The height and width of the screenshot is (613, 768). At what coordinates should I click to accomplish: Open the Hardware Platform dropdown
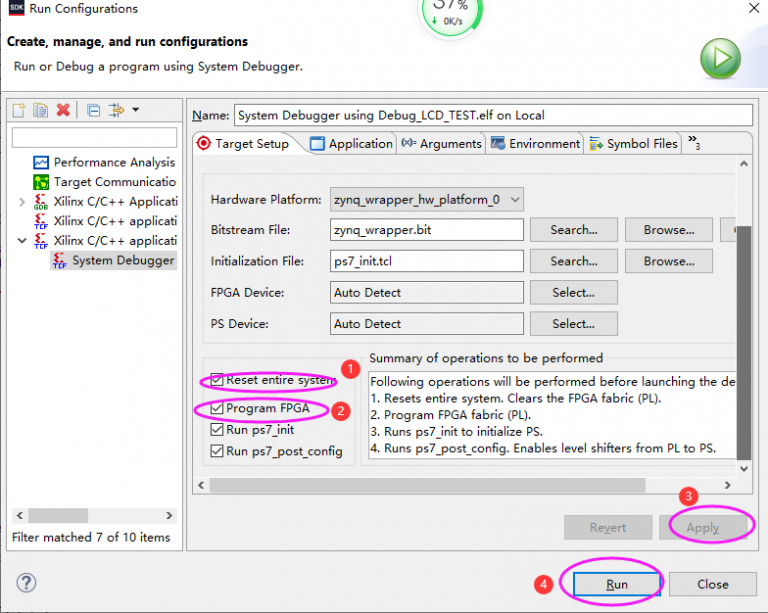[x=427, y=199]
